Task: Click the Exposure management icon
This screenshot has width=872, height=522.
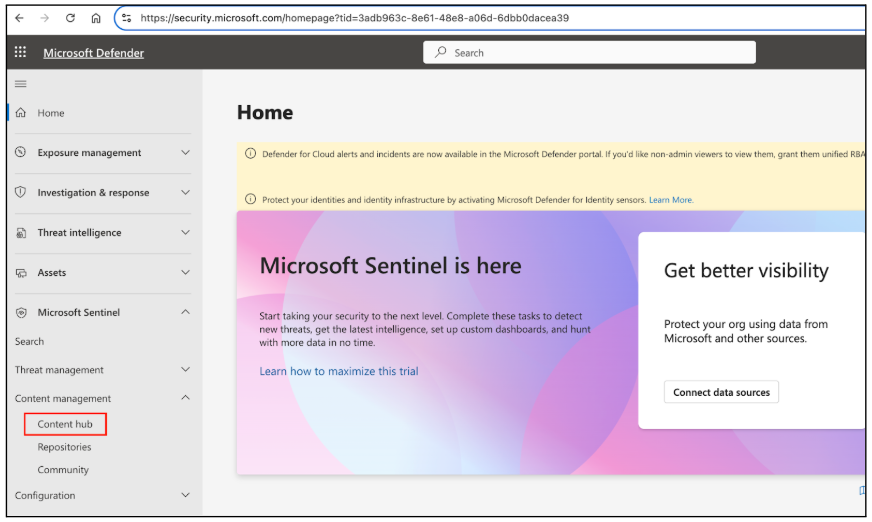Action: pyautogui.click(x=21, y=153)
